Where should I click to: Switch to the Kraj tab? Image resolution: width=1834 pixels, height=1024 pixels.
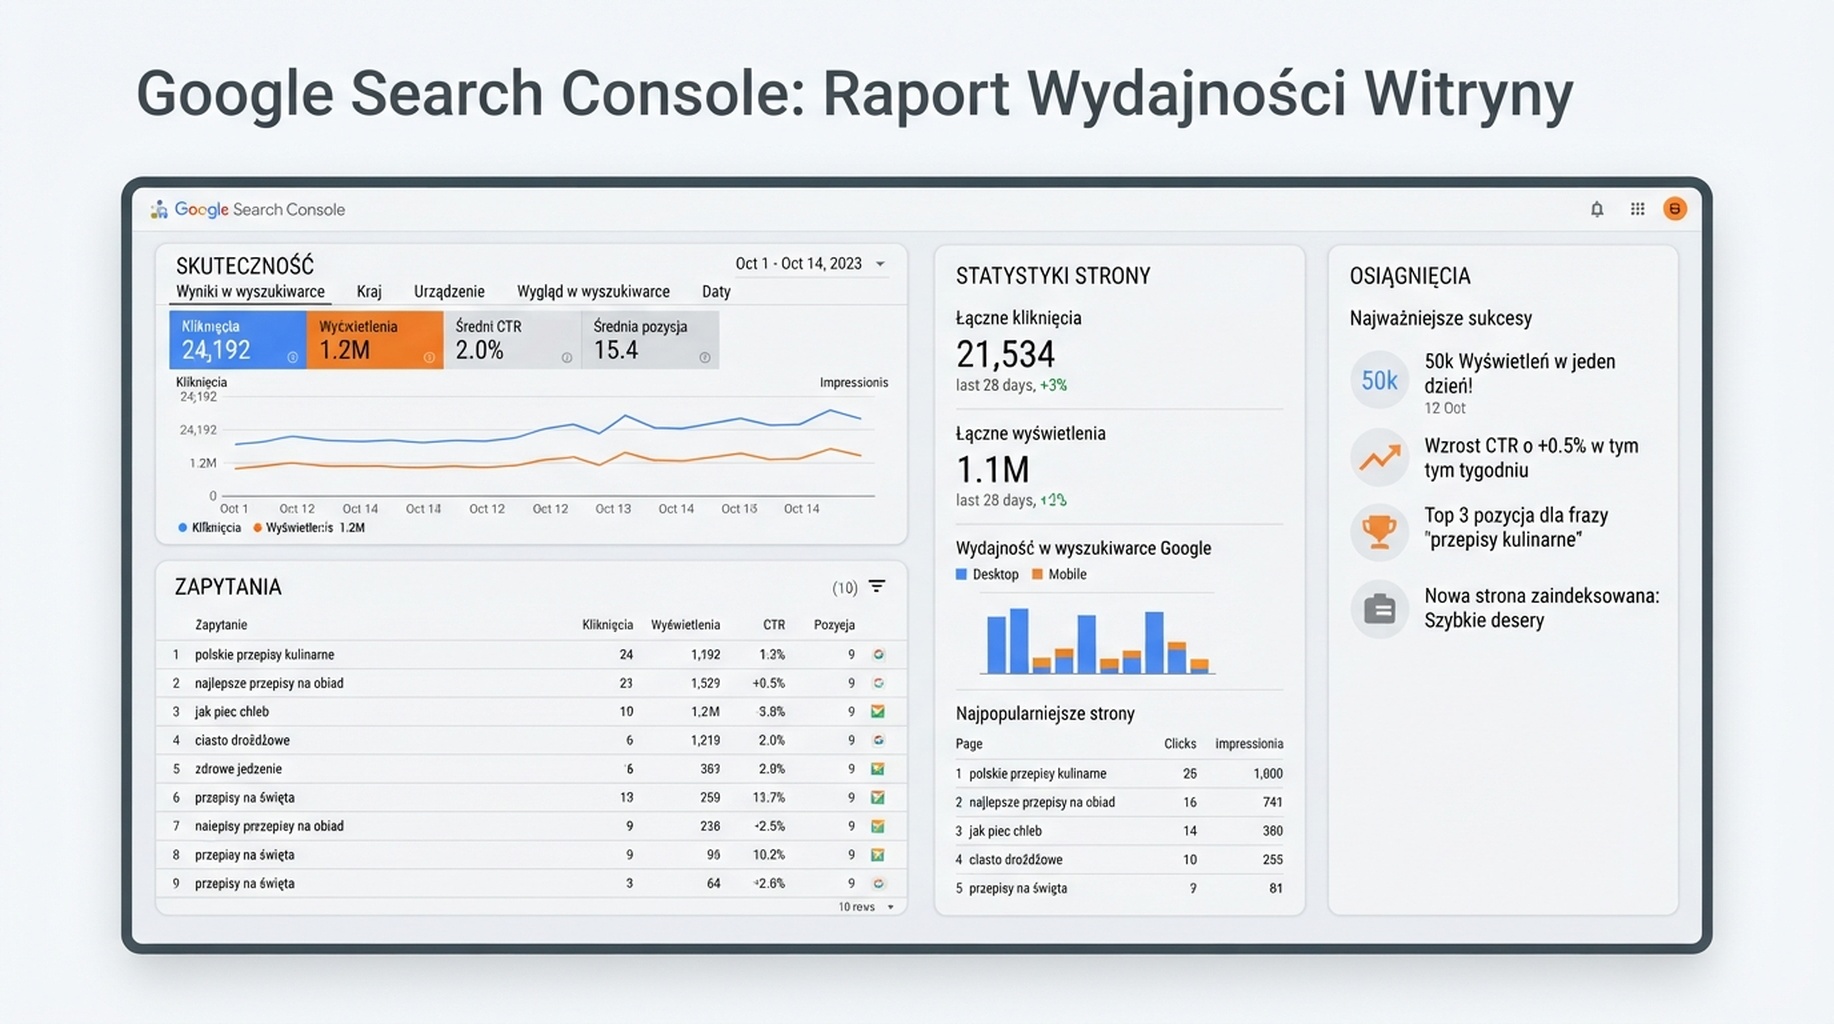pyautogui.click(x=369, y=292)
